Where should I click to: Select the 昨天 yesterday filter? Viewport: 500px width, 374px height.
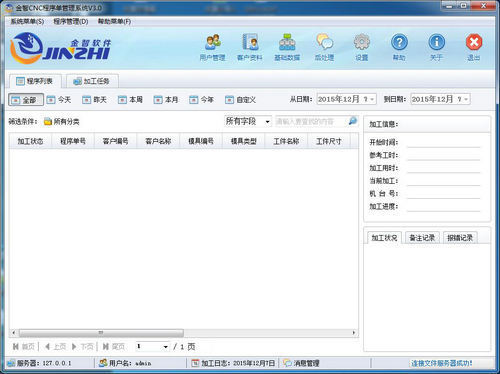point(95,100)
